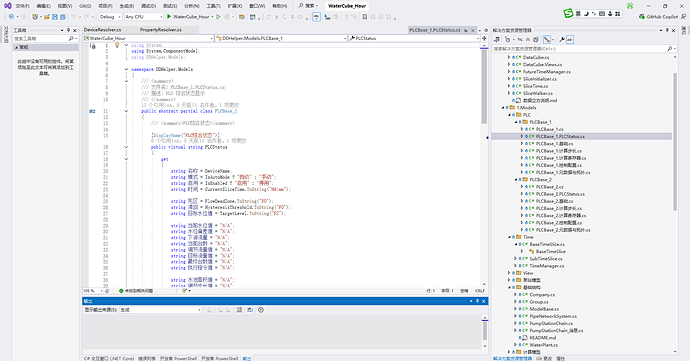The width and height of the screenshot is (690, 361).
Task: Collapse namespace DDHelper.Models code block
Action: click(126, 69)
